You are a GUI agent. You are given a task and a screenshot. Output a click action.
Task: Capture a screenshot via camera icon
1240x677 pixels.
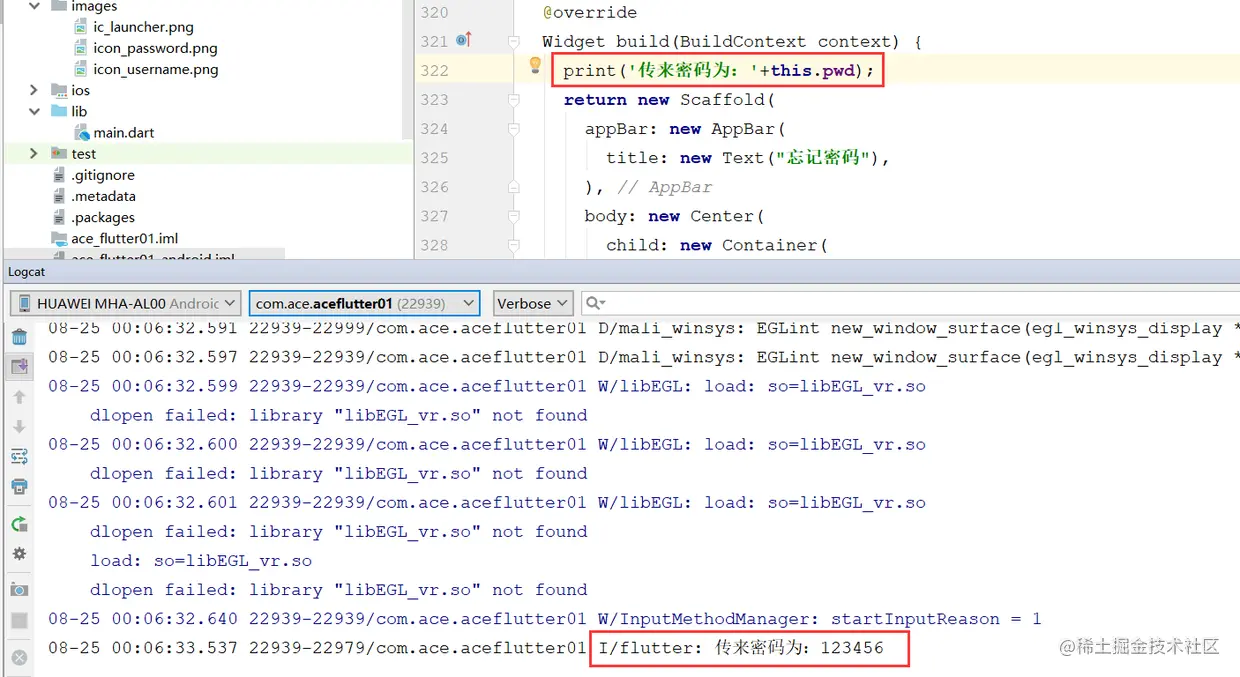(x=19, y=590)
